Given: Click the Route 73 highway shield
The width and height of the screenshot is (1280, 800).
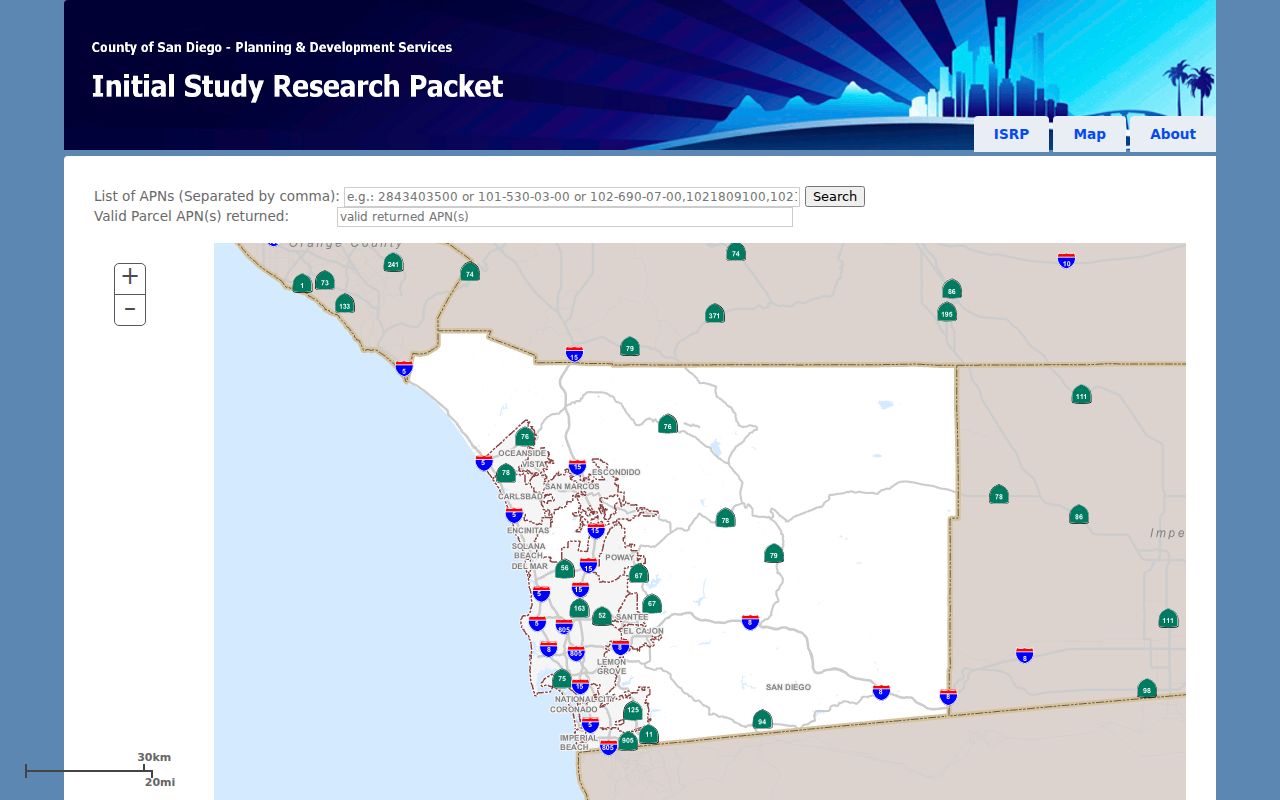Looking at the screenshot, I should (324, 281).
